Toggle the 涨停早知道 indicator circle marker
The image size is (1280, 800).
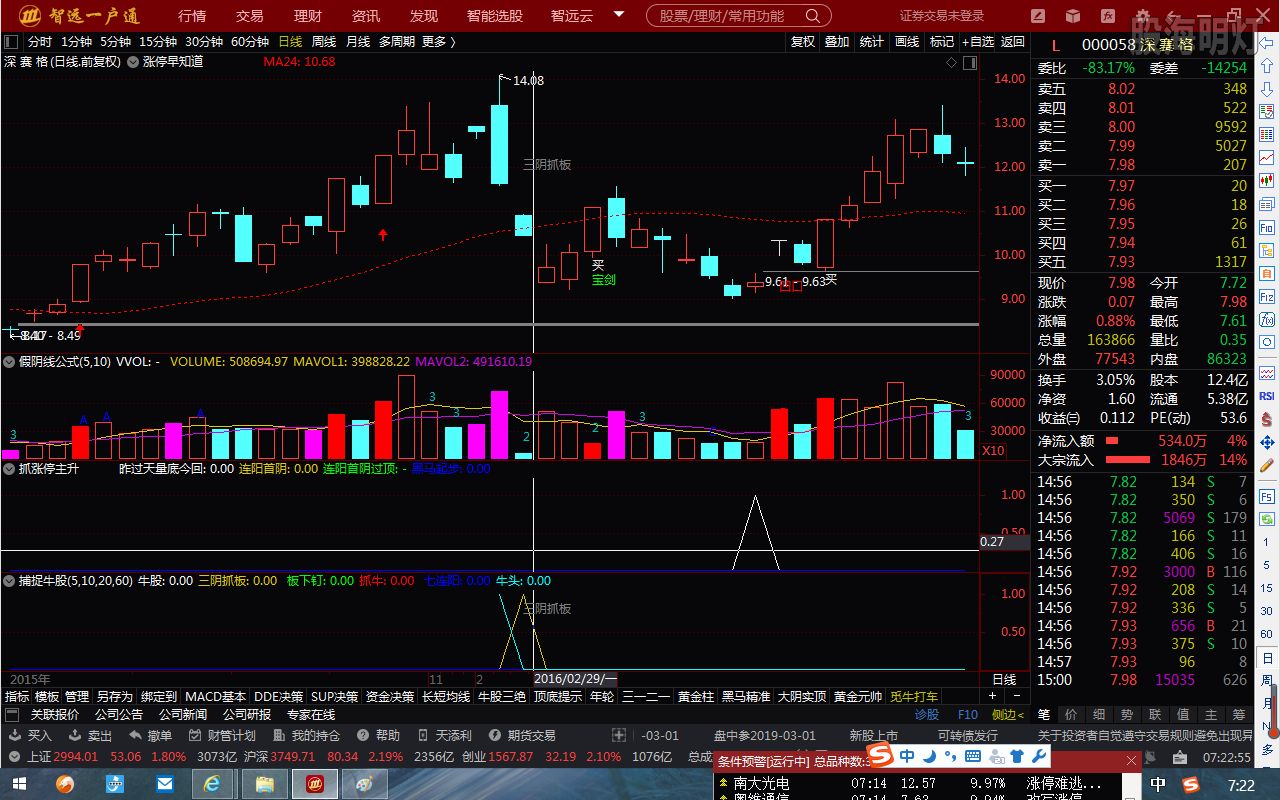(133, 62)
